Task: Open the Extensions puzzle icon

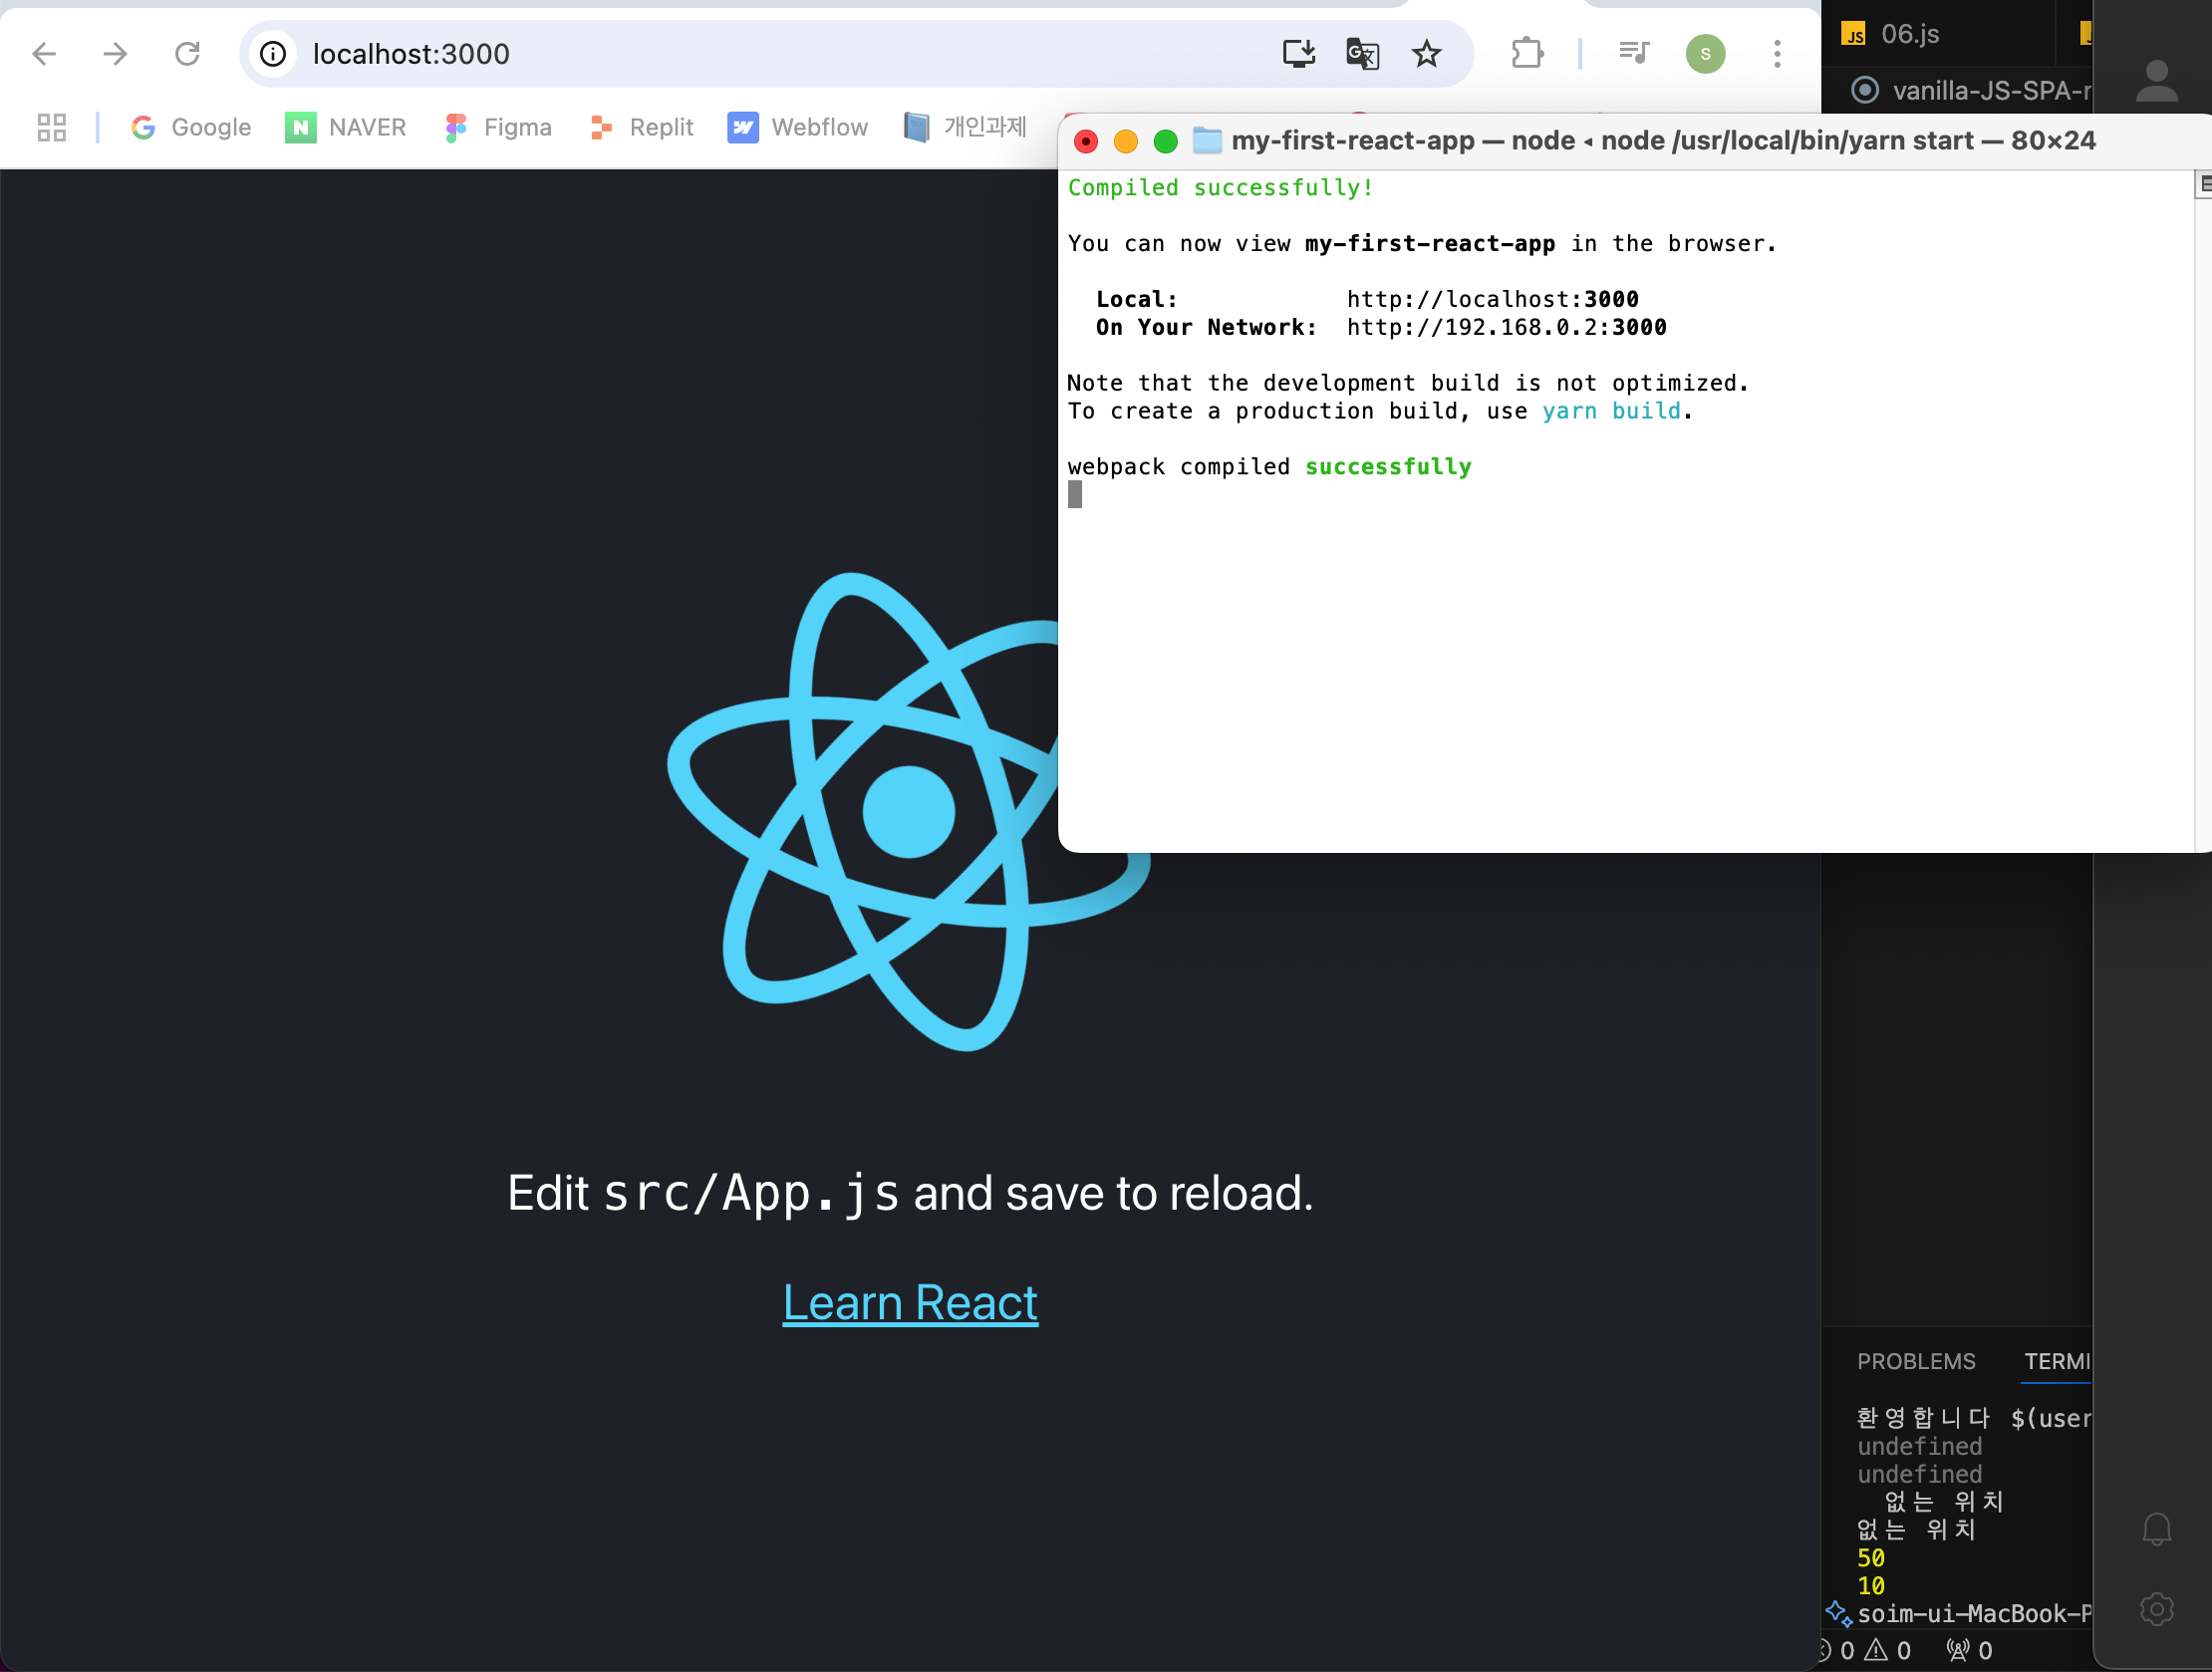Action: [x=1527, y=53]
